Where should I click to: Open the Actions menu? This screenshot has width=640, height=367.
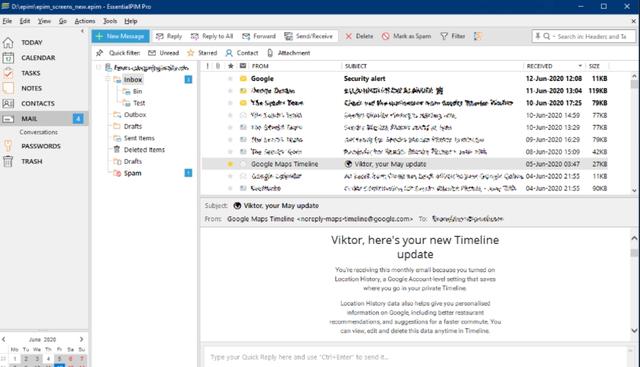(85, 21)
